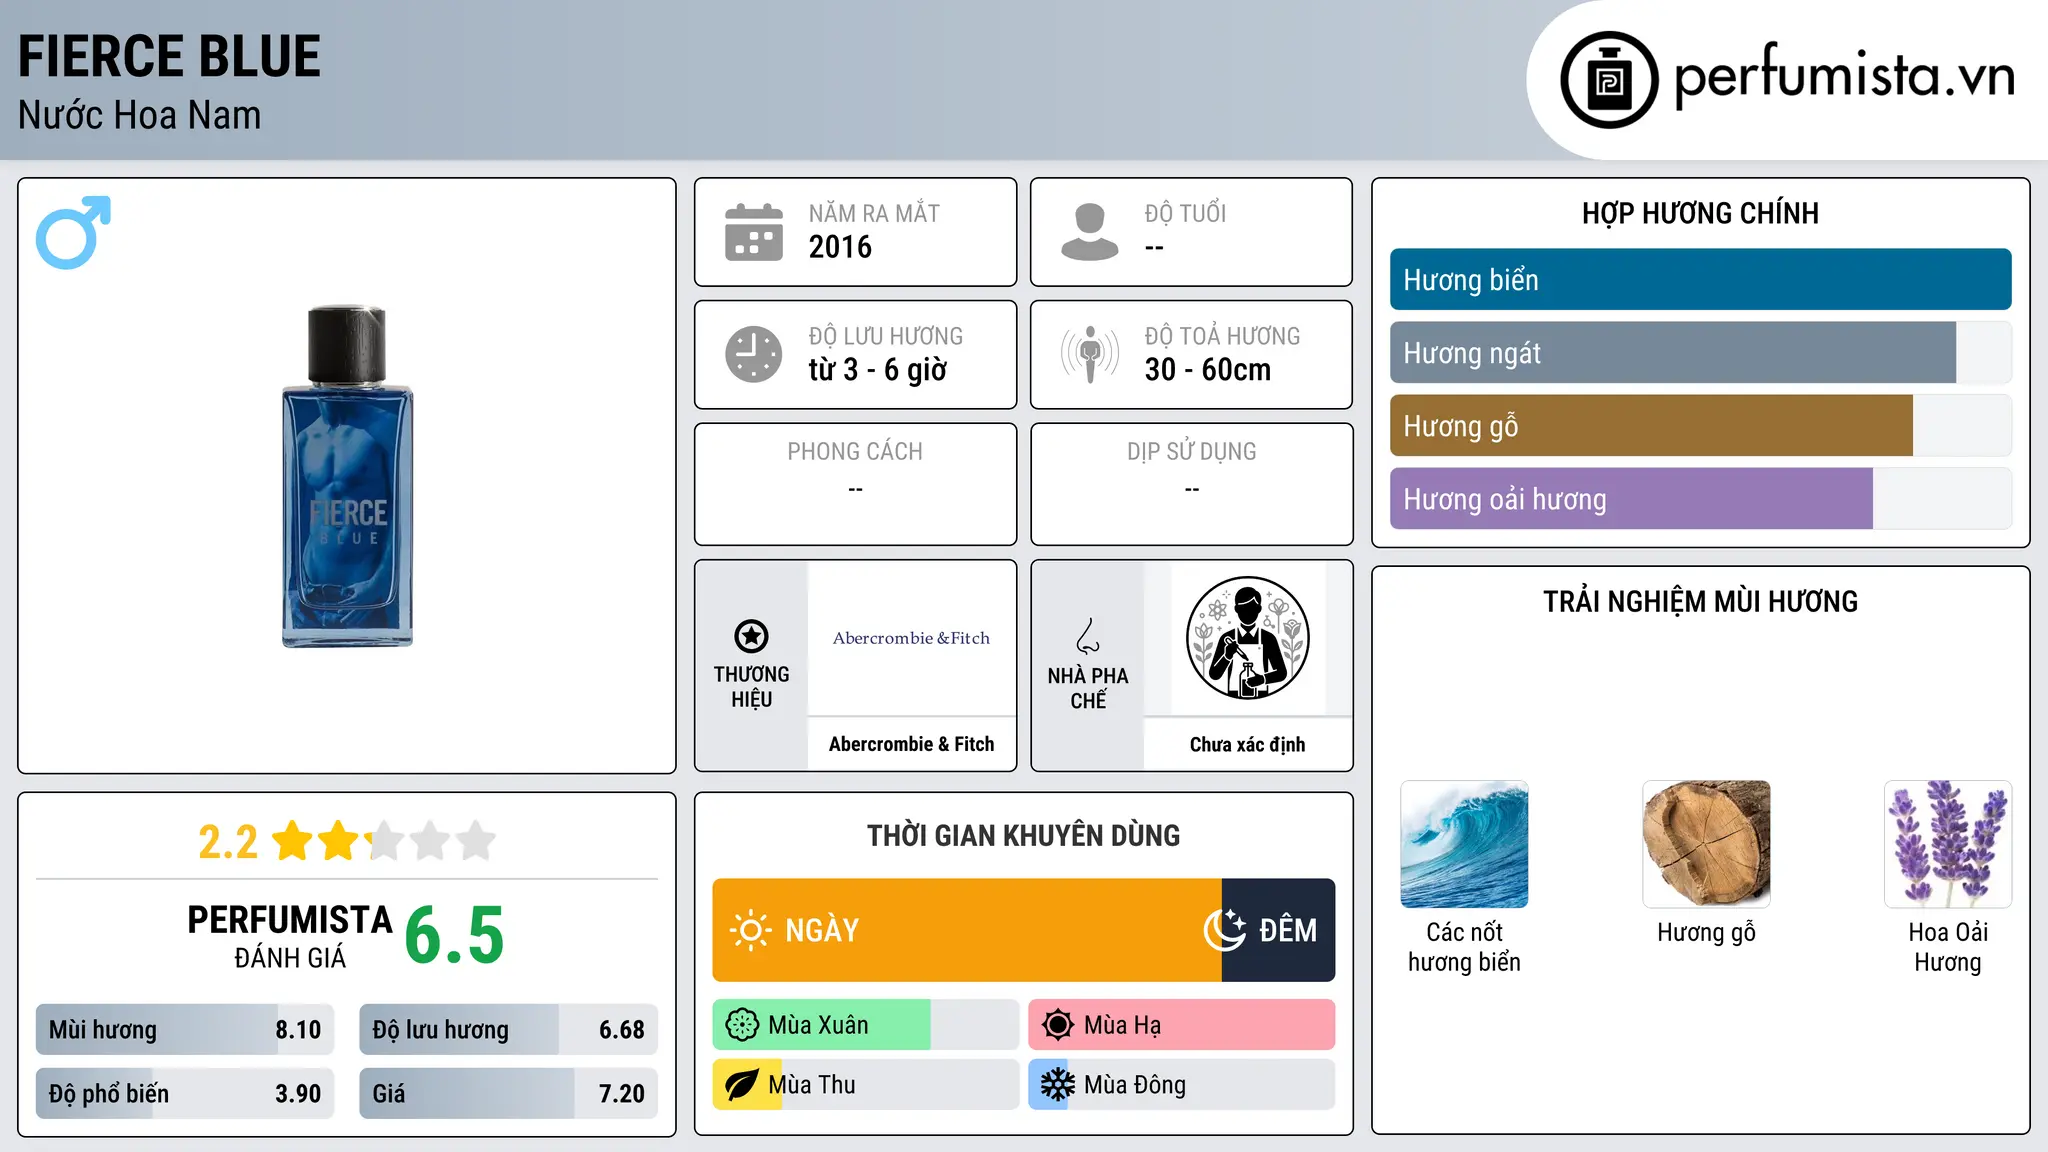
Task: Click the Thời gian khuyên dùng heading
Action: pyautogui.click(x=1023, y=835)
